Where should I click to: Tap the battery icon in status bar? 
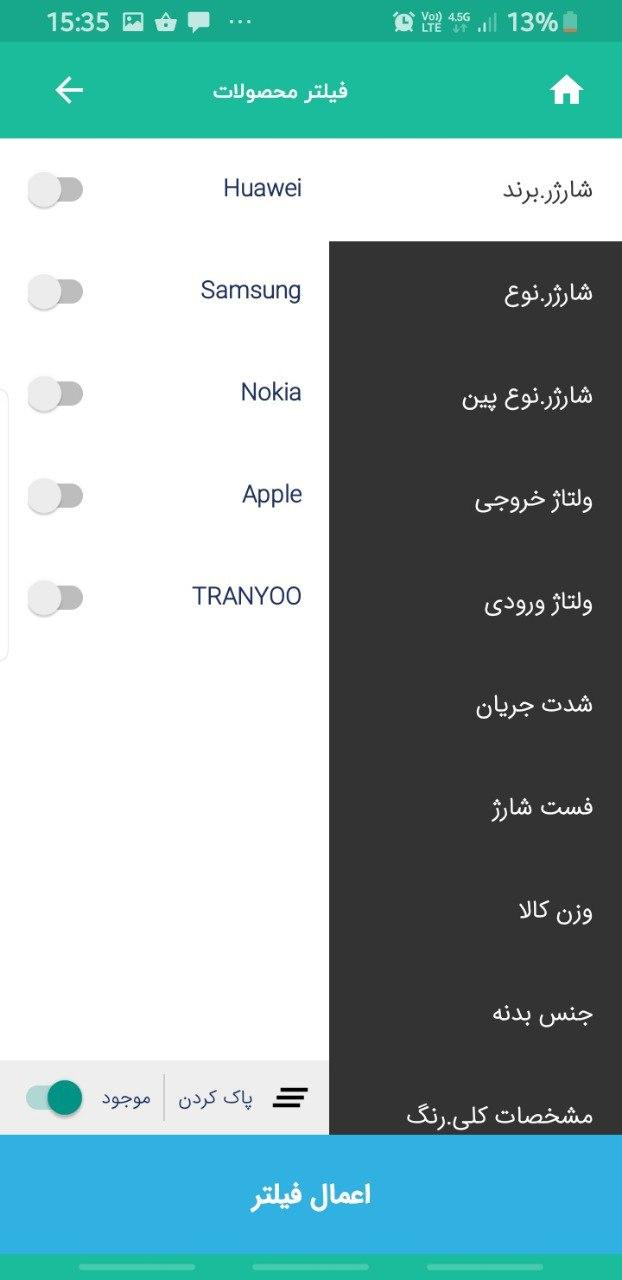click(570, 21)
